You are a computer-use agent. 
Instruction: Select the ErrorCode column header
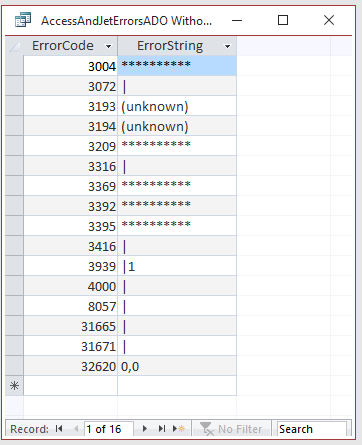click(70, 46)
